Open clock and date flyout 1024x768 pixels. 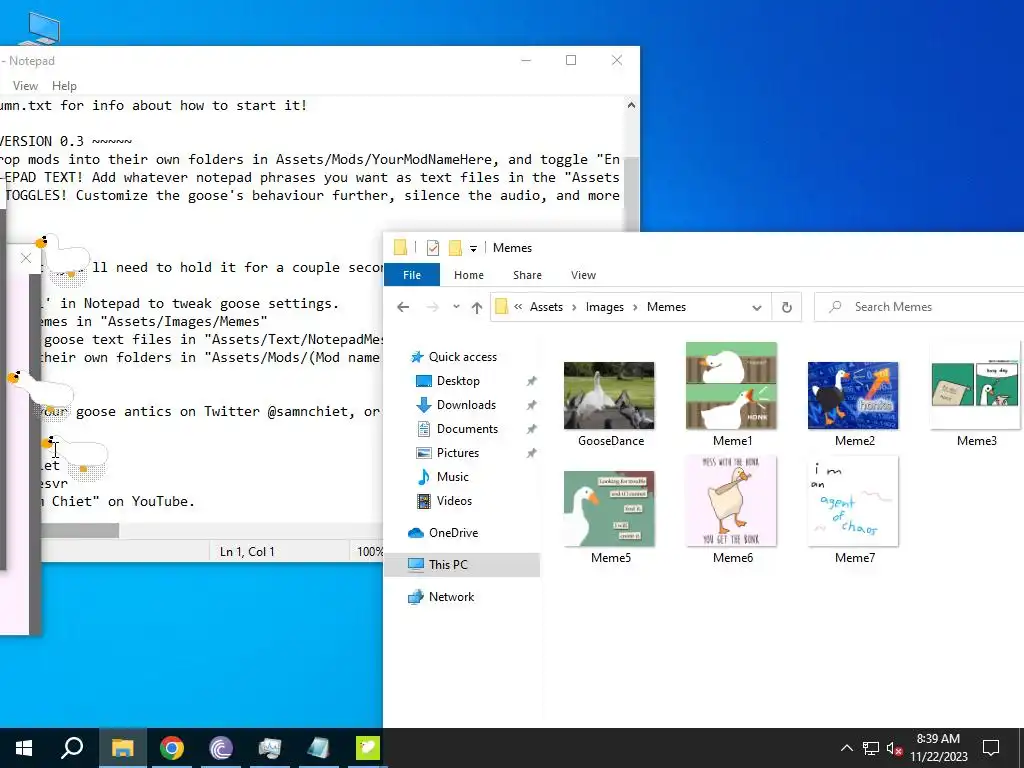click(938, 748)
